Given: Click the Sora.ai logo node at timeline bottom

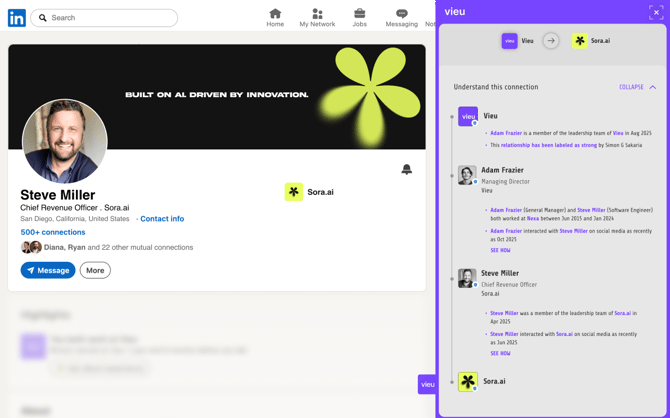Looking at the screenshot, I should tap(468, 382).
